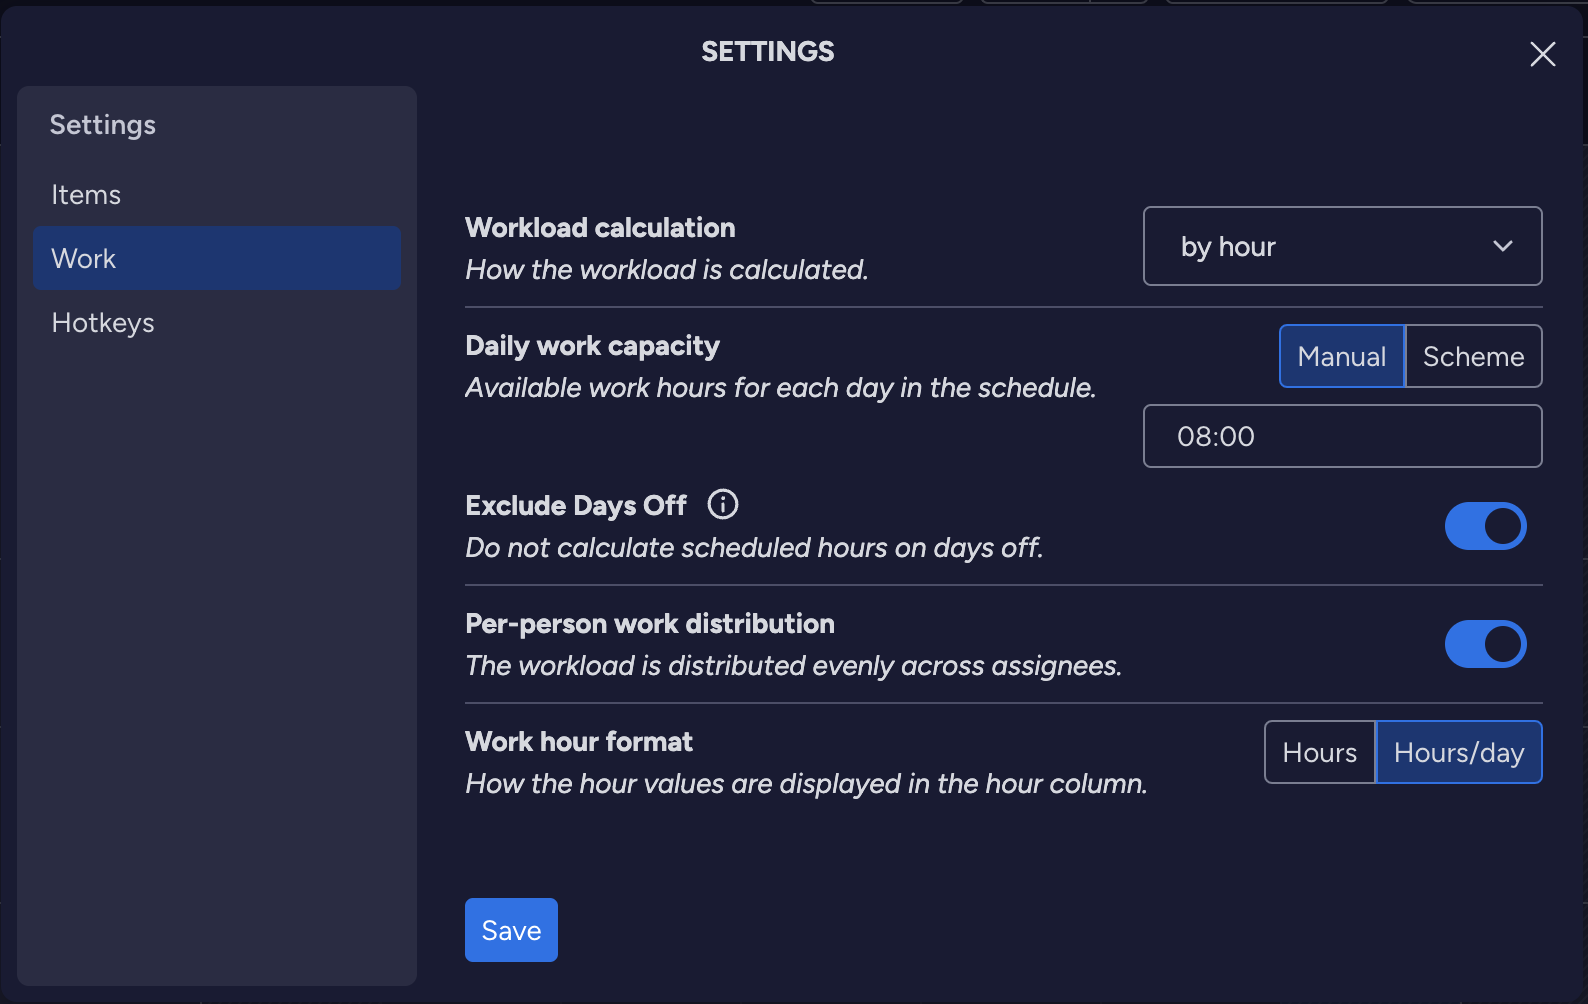This screenshot has width=1588, height=1004.
Task: Switch daily work capacity to Scheme
Action: tap(1473, 356)
